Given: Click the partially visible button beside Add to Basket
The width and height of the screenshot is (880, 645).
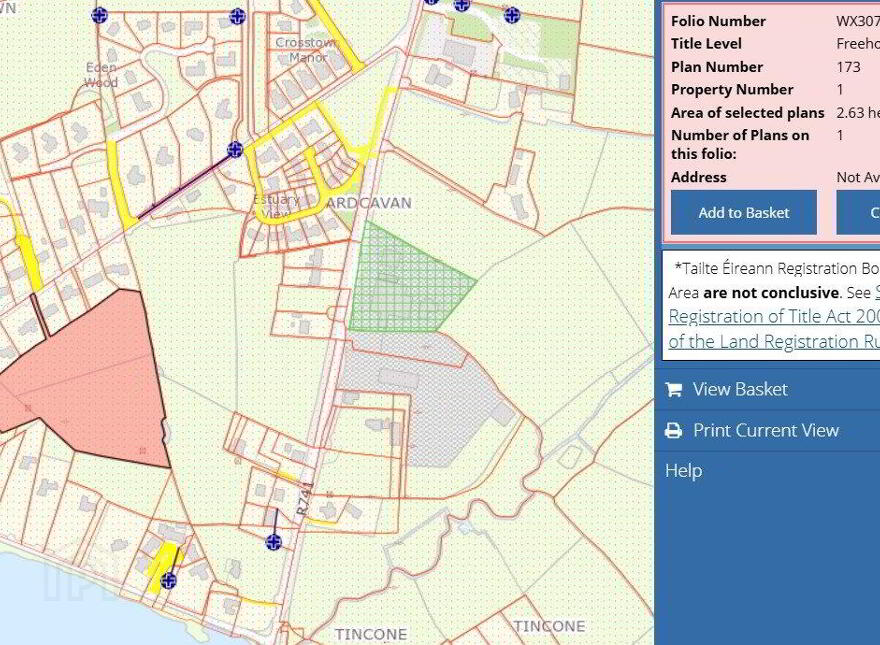Looking at the screenshot, I should pyautogui.click(x=858, y=212).
